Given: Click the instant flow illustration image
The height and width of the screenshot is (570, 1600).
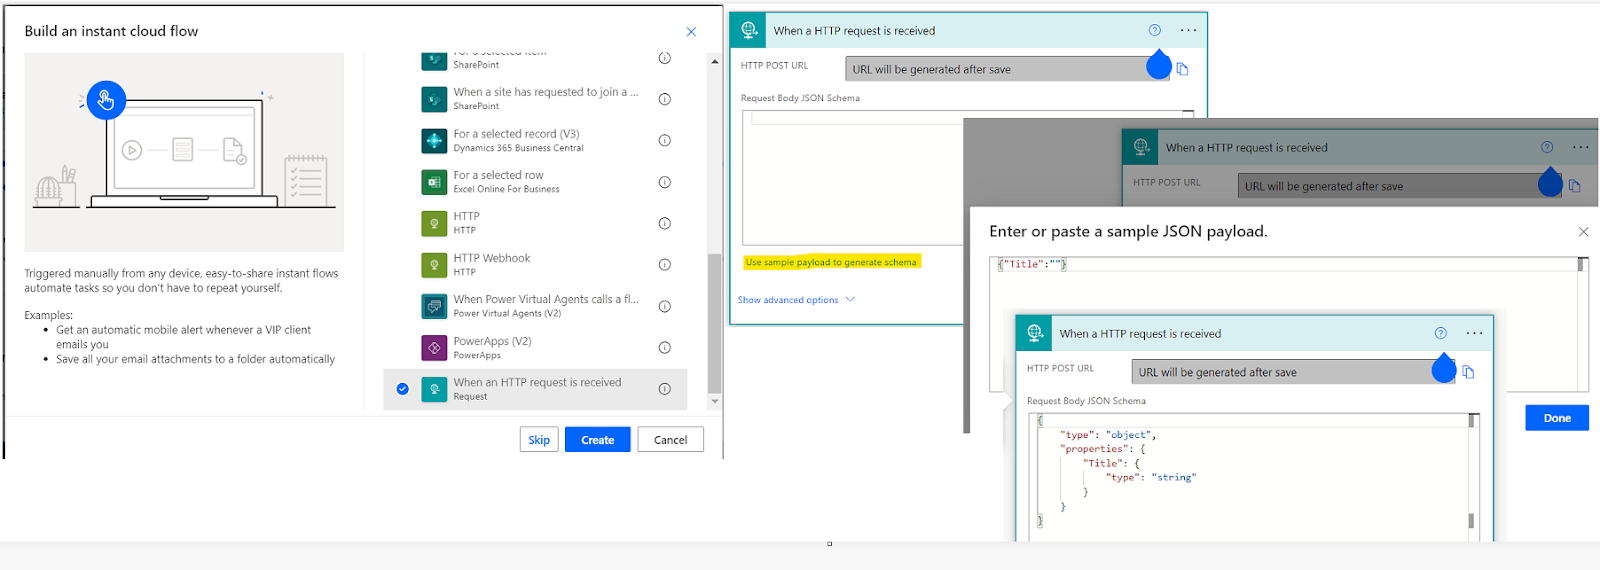Looking at the screenshot, I should coord(184,152).
